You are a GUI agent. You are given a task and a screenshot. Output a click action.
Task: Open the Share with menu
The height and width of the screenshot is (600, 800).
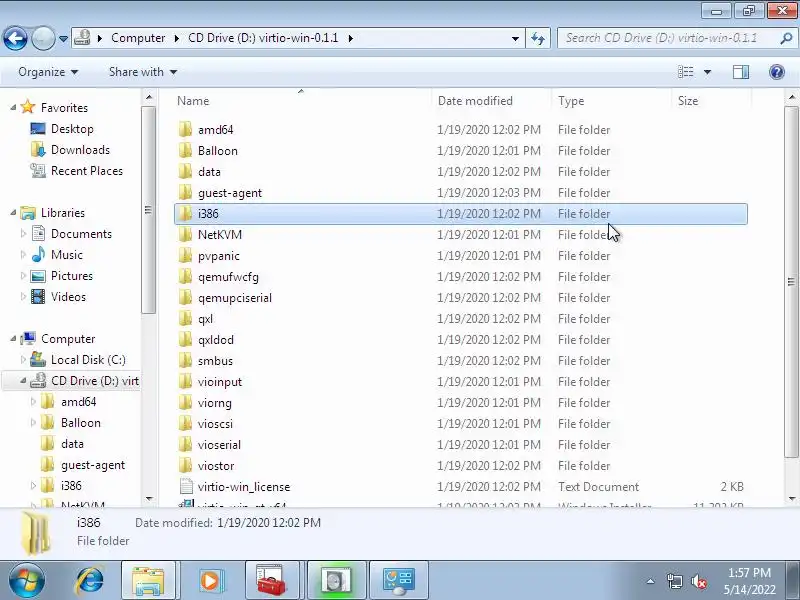143,72
